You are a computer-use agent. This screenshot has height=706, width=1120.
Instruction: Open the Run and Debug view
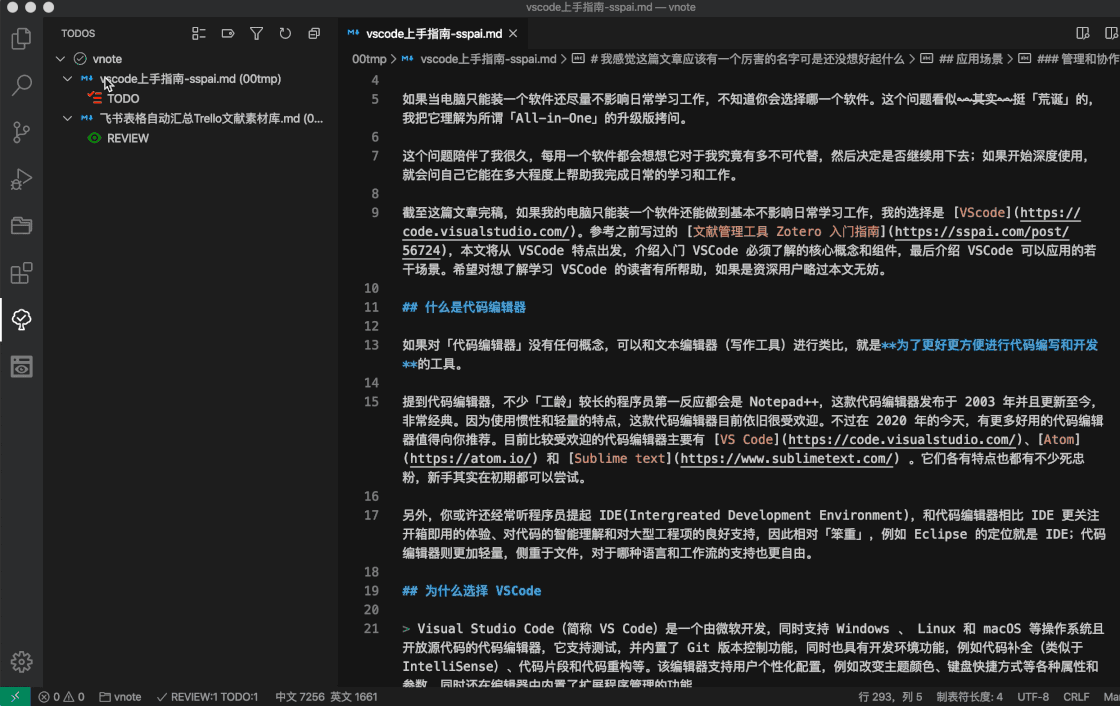pos(21,179)
